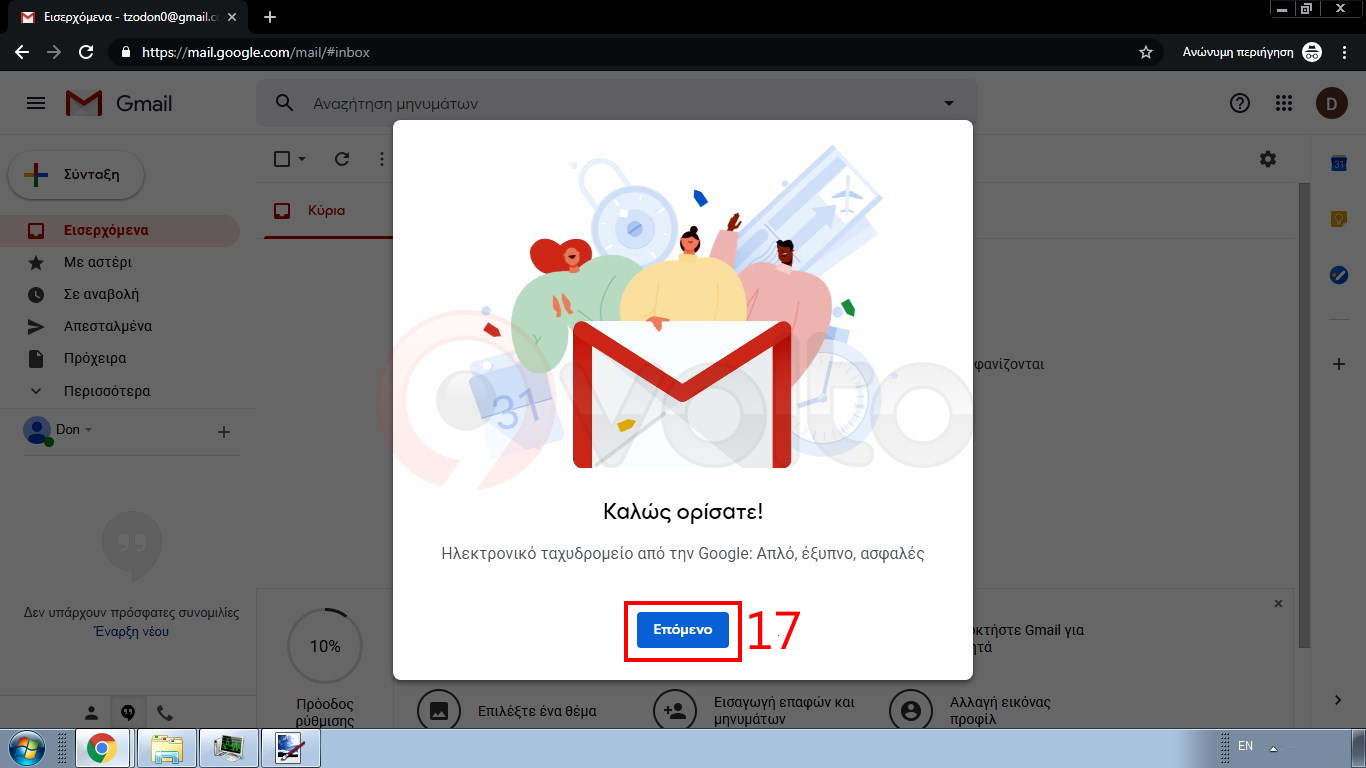Open File Explorer from taskbar
The width and height of the screenshot is (1366, 768).
pyautogui.click(x=166, y=748)
